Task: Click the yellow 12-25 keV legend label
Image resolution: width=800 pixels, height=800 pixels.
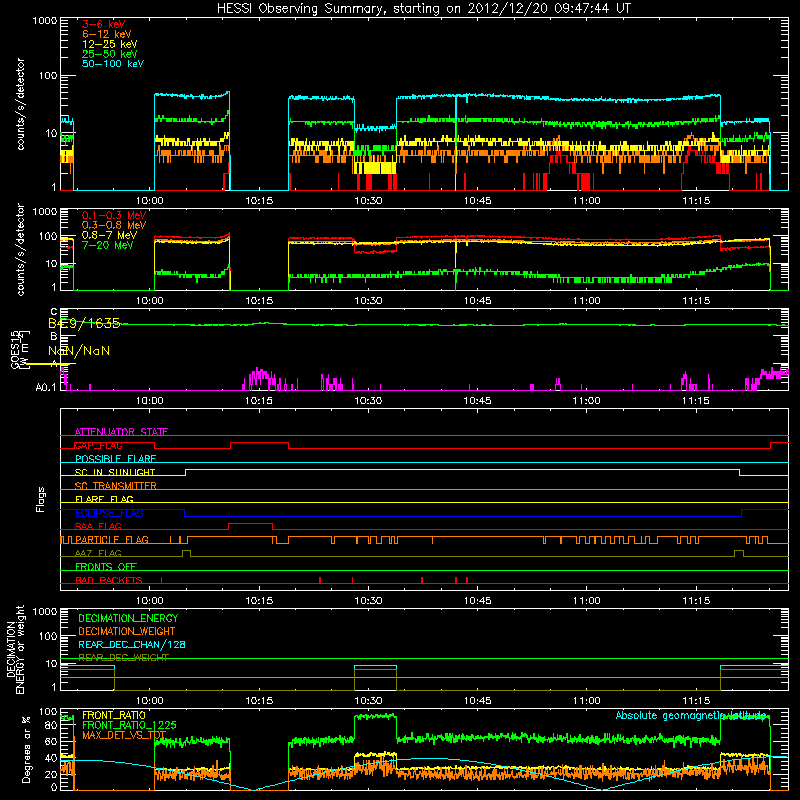Action: tap(110, 44)
